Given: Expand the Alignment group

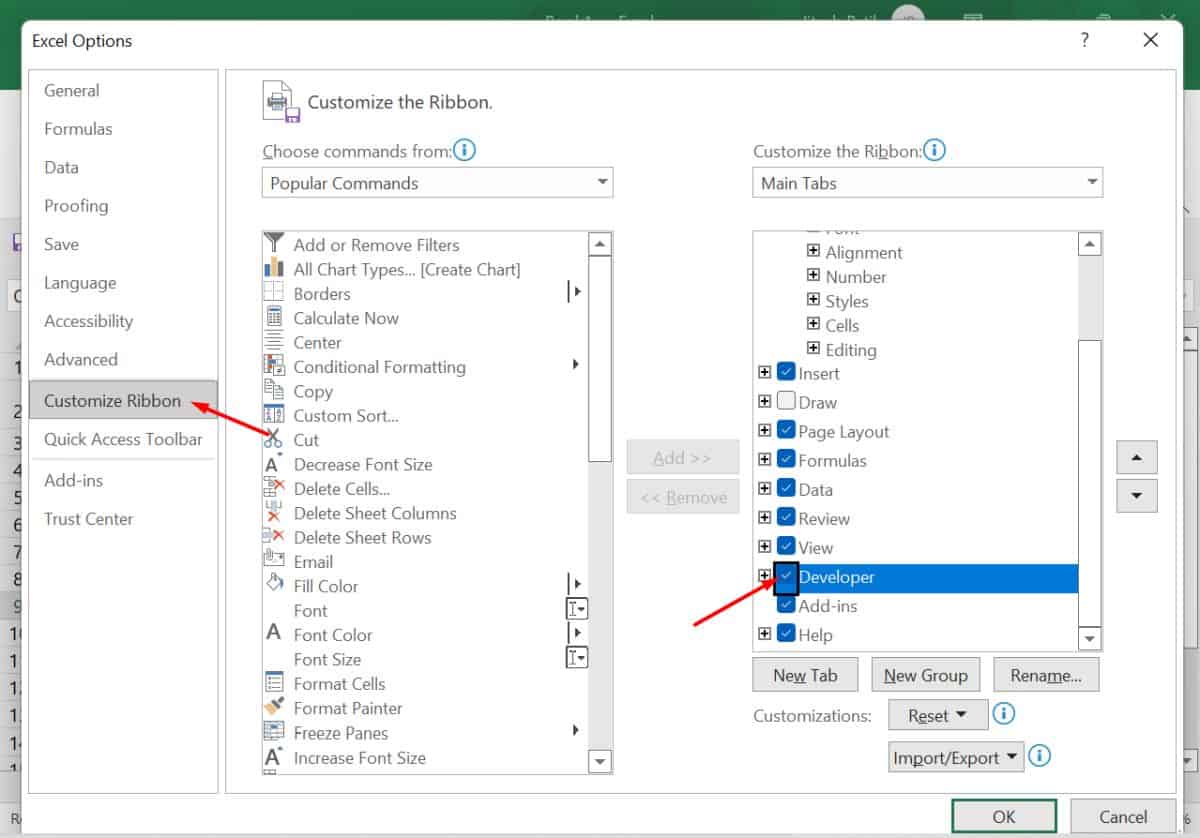Looking at the screenshot, I should pos(812,252).
